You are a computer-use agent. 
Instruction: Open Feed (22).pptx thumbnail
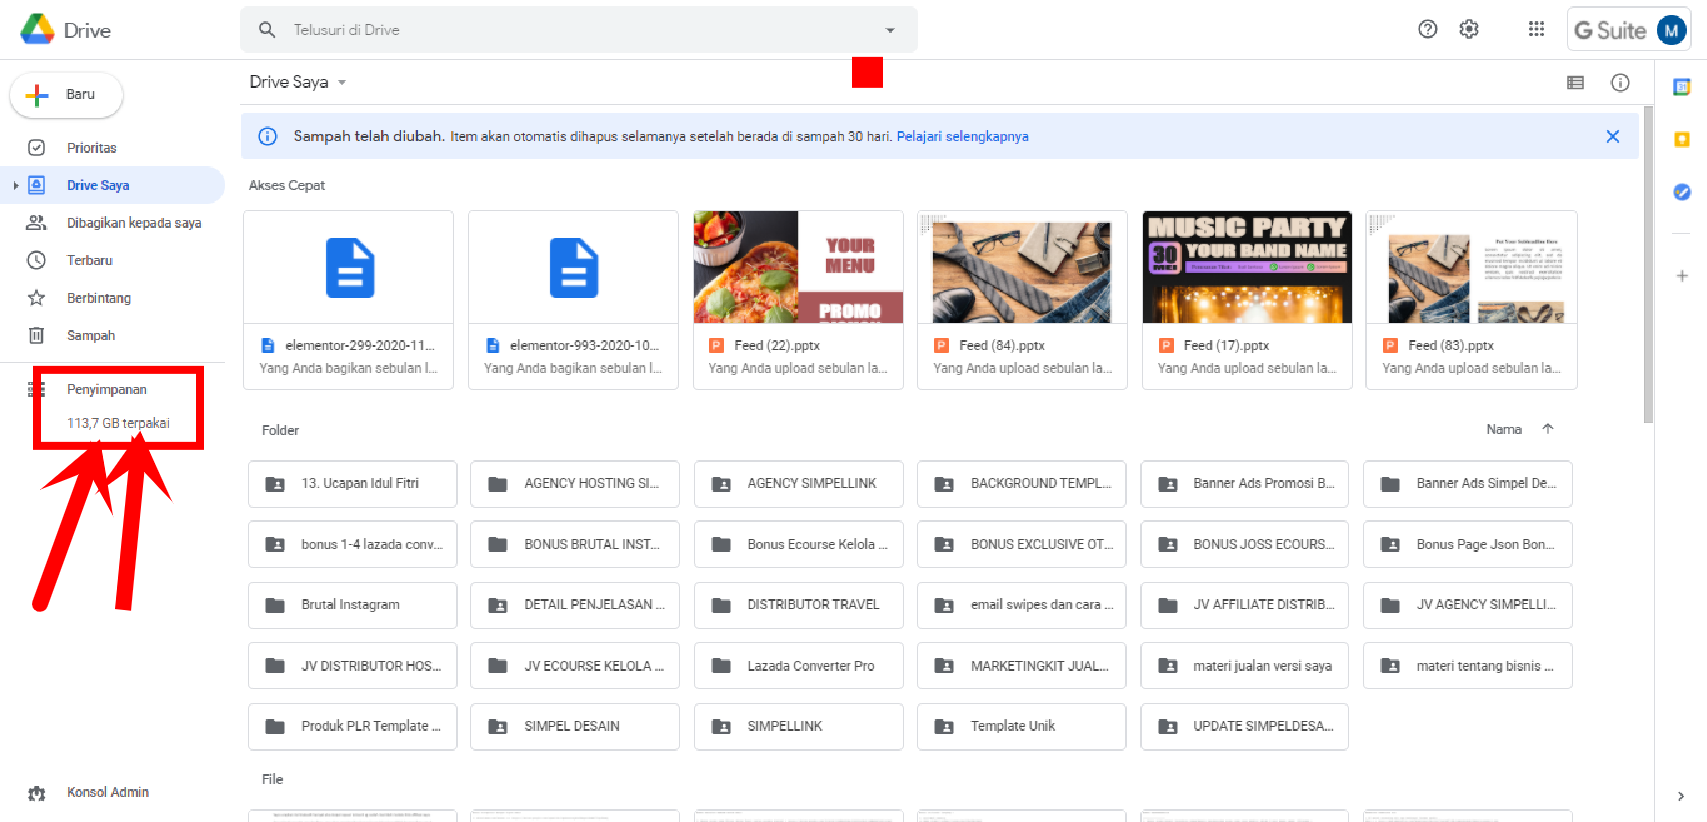click(798, 267)
